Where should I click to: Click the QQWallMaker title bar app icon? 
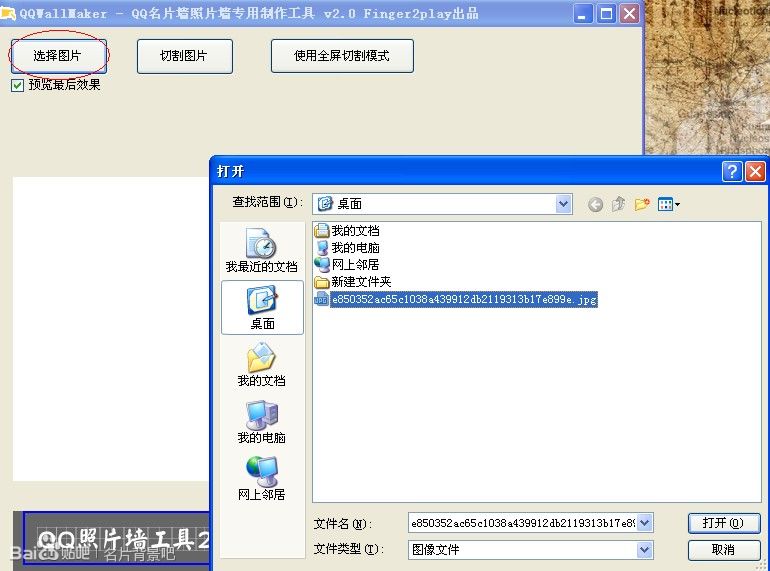click(x=8, y=14)
